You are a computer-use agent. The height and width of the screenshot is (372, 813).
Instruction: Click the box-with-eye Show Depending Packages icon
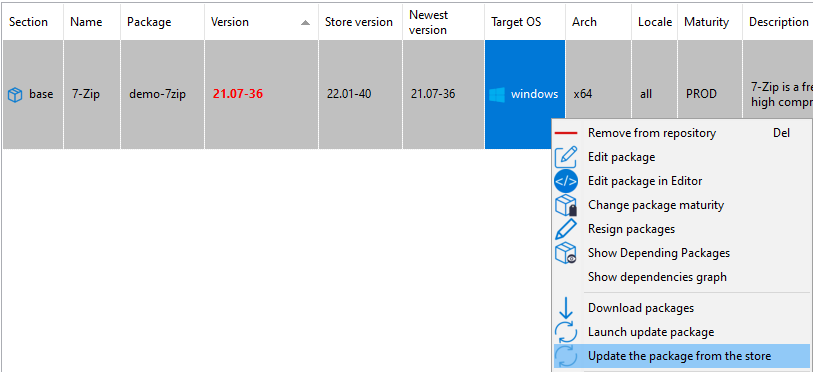tap(566, 253)
